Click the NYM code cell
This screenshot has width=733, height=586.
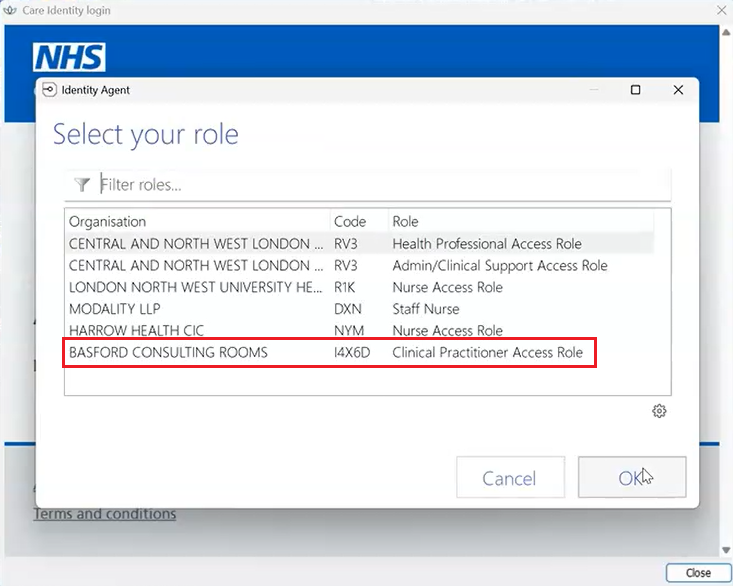pyautogui.click(x=349, y=330)
